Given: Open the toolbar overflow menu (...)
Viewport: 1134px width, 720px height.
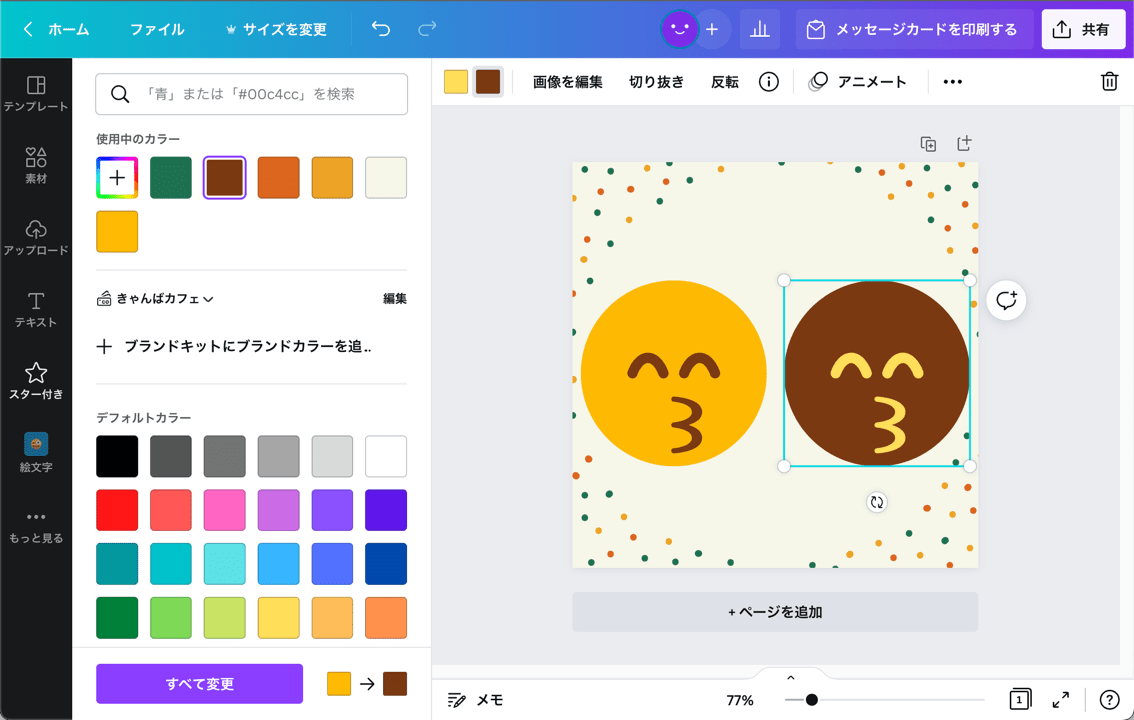Looking at the screenshot, I should pos(952,81).
